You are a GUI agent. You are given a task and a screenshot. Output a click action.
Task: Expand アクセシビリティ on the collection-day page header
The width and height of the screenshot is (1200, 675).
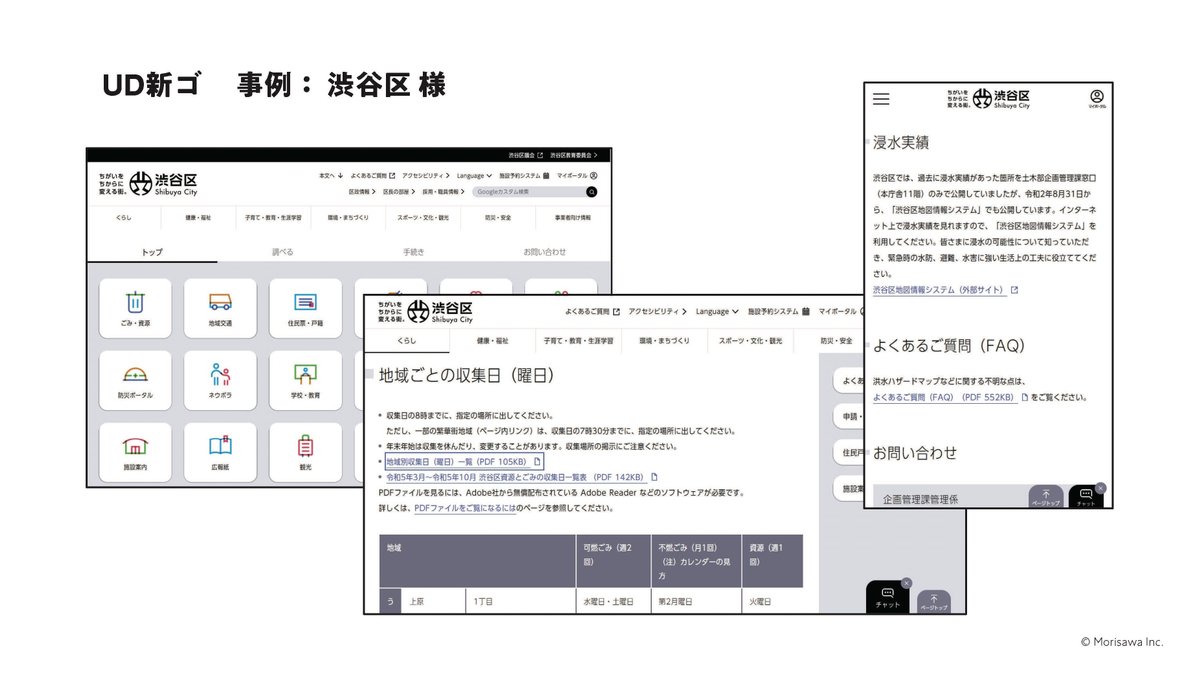(x=658, y=311)
